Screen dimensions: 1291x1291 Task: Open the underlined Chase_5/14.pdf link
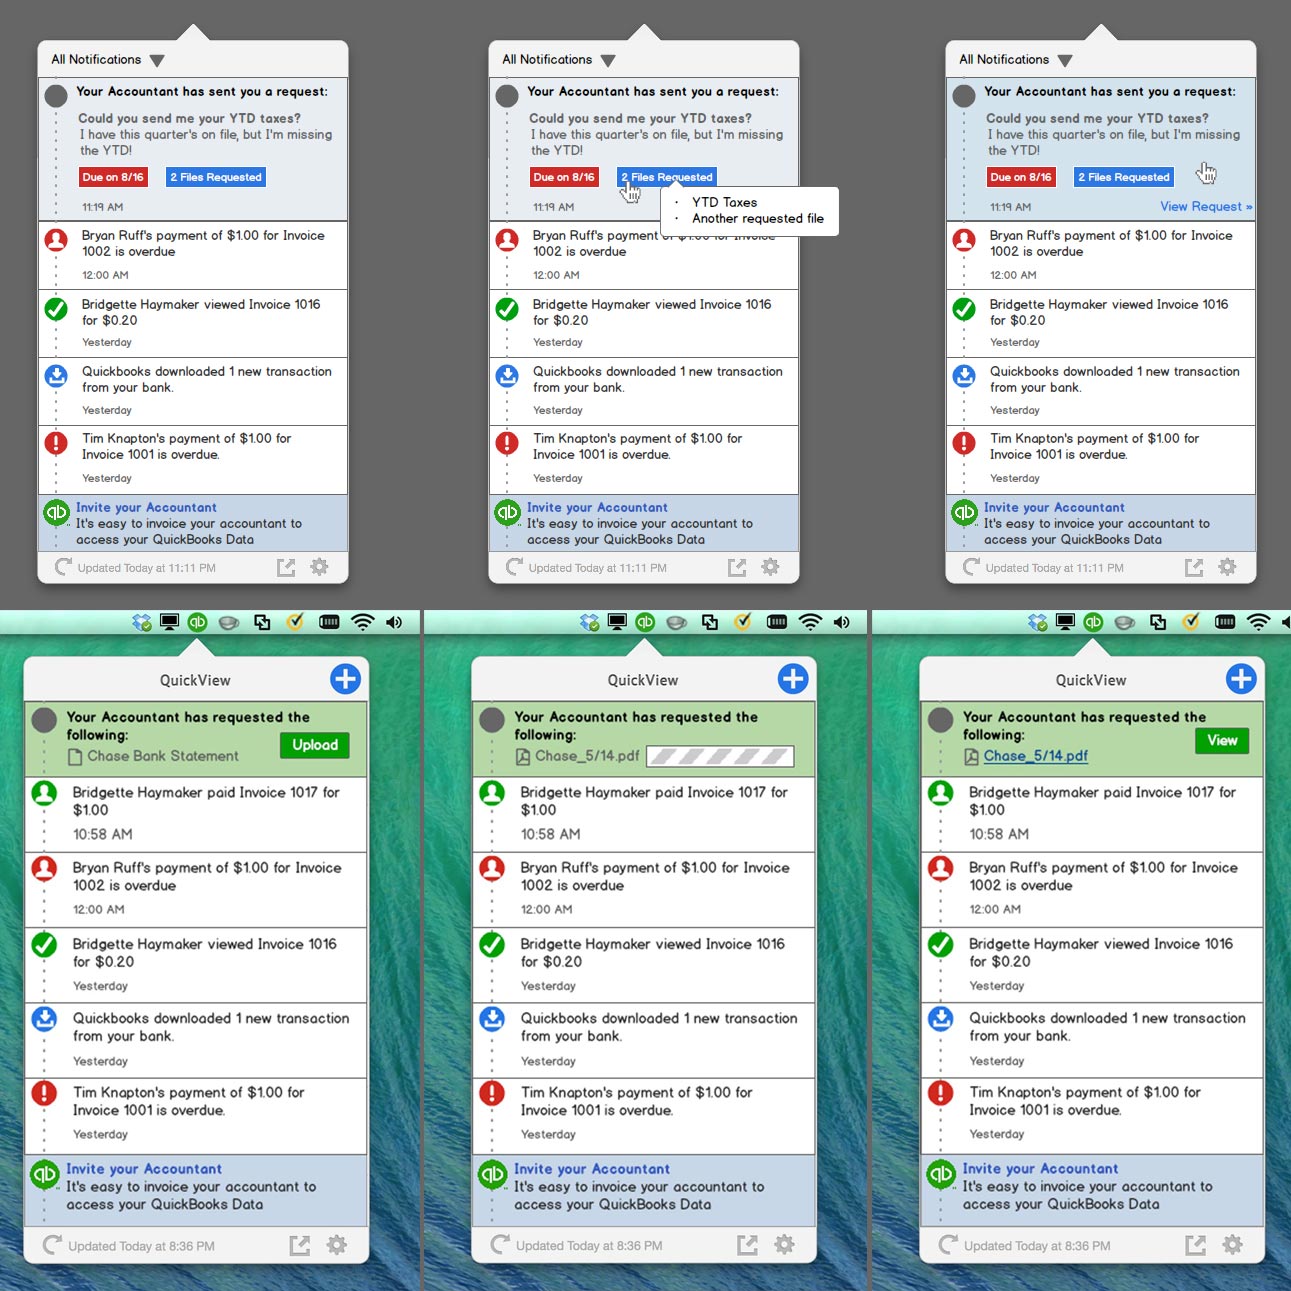pos(1035,756)
